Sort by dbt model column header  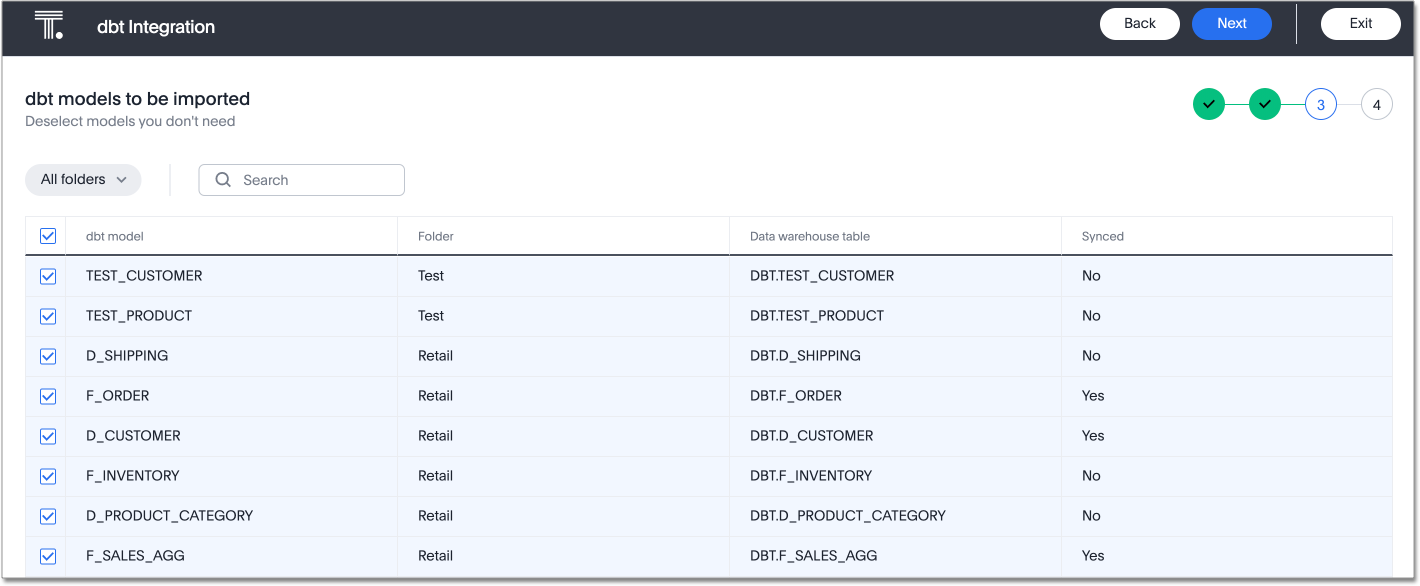115,237
